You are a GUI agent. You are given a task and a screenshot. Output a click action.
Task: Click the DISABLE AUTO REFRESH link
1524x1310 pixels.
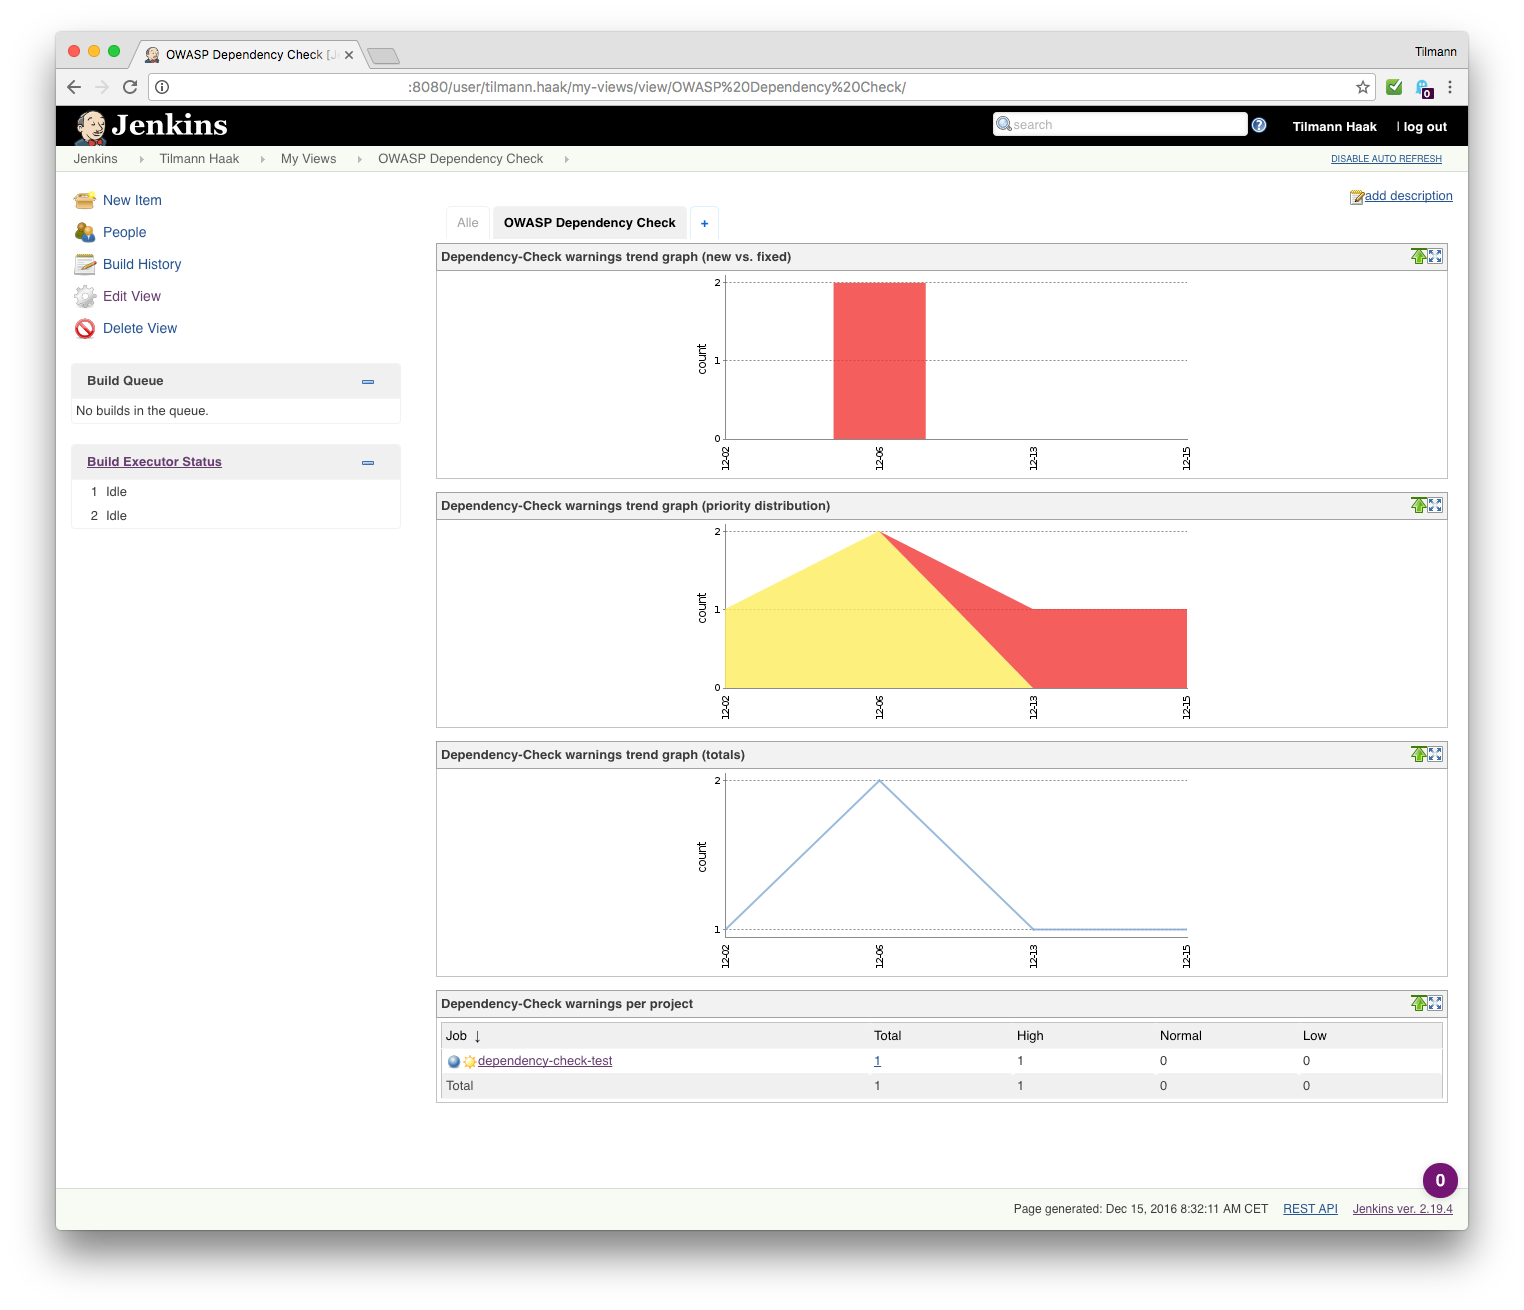click(x=1386, y=159)
